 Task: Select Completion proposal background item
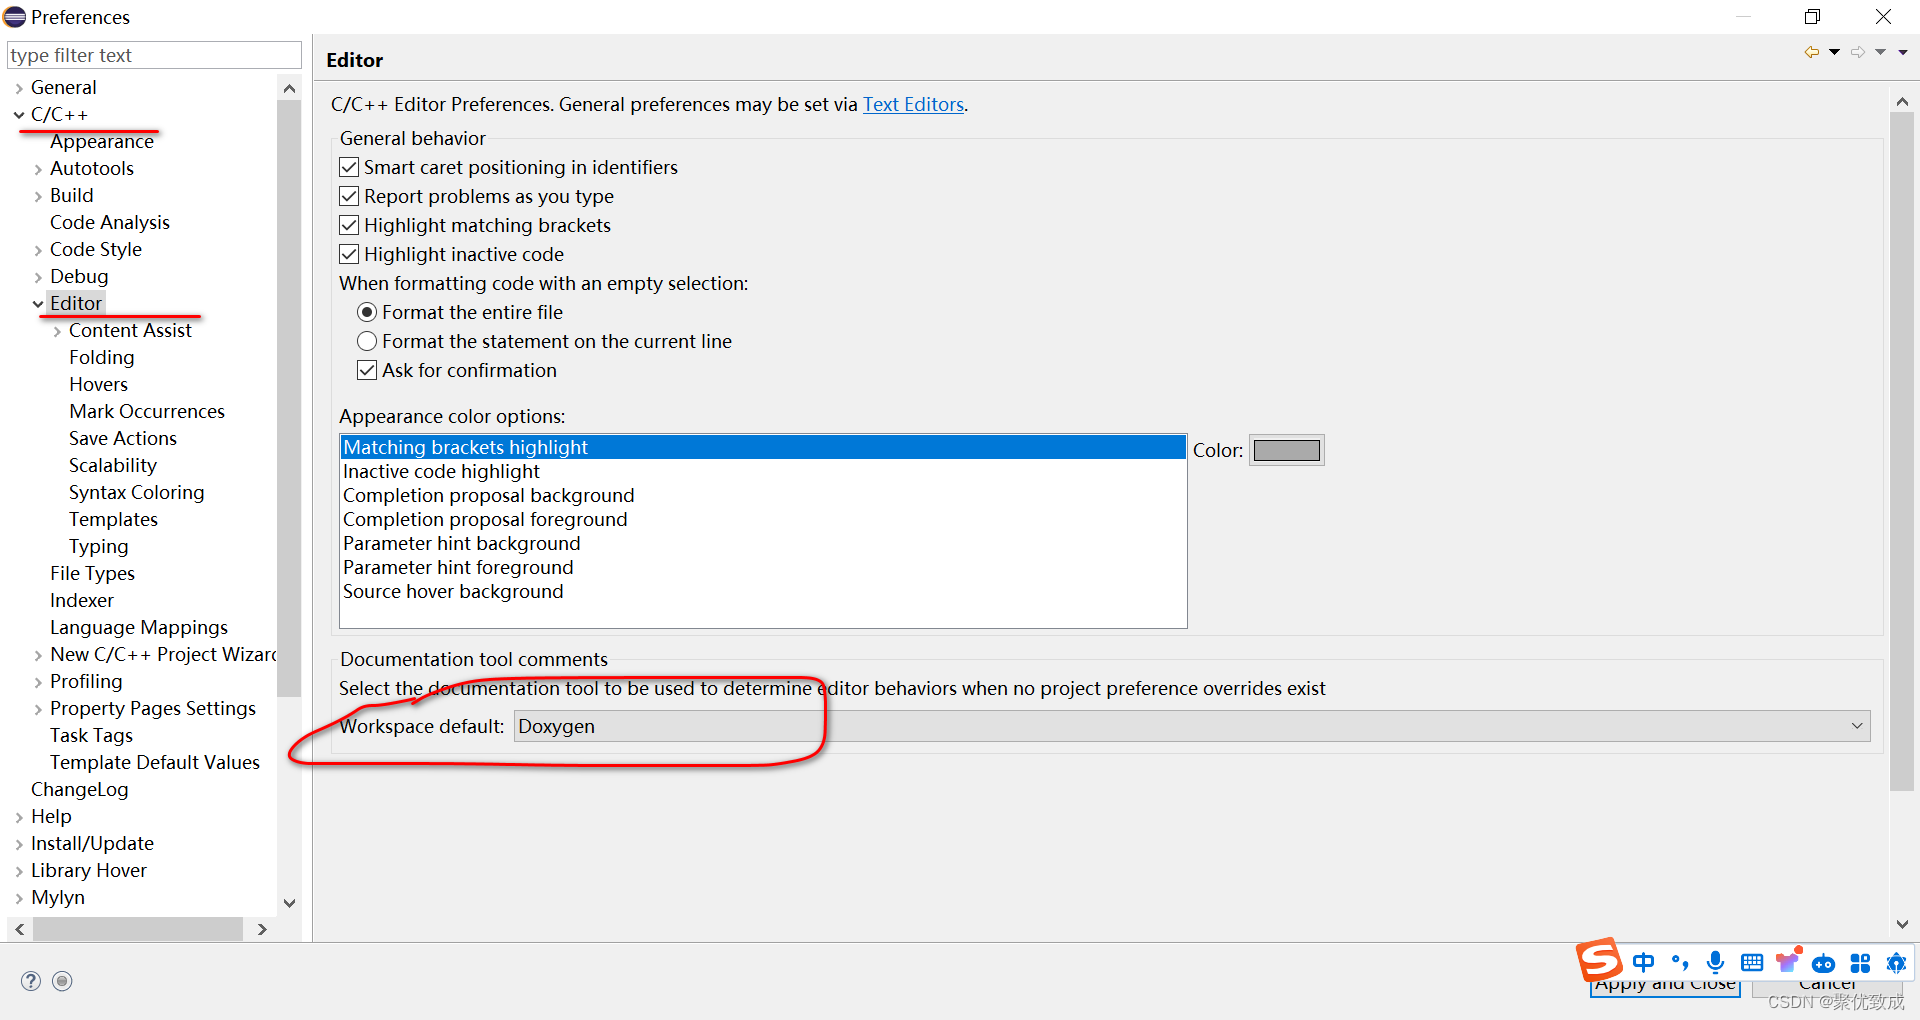[x=763, y=495]
